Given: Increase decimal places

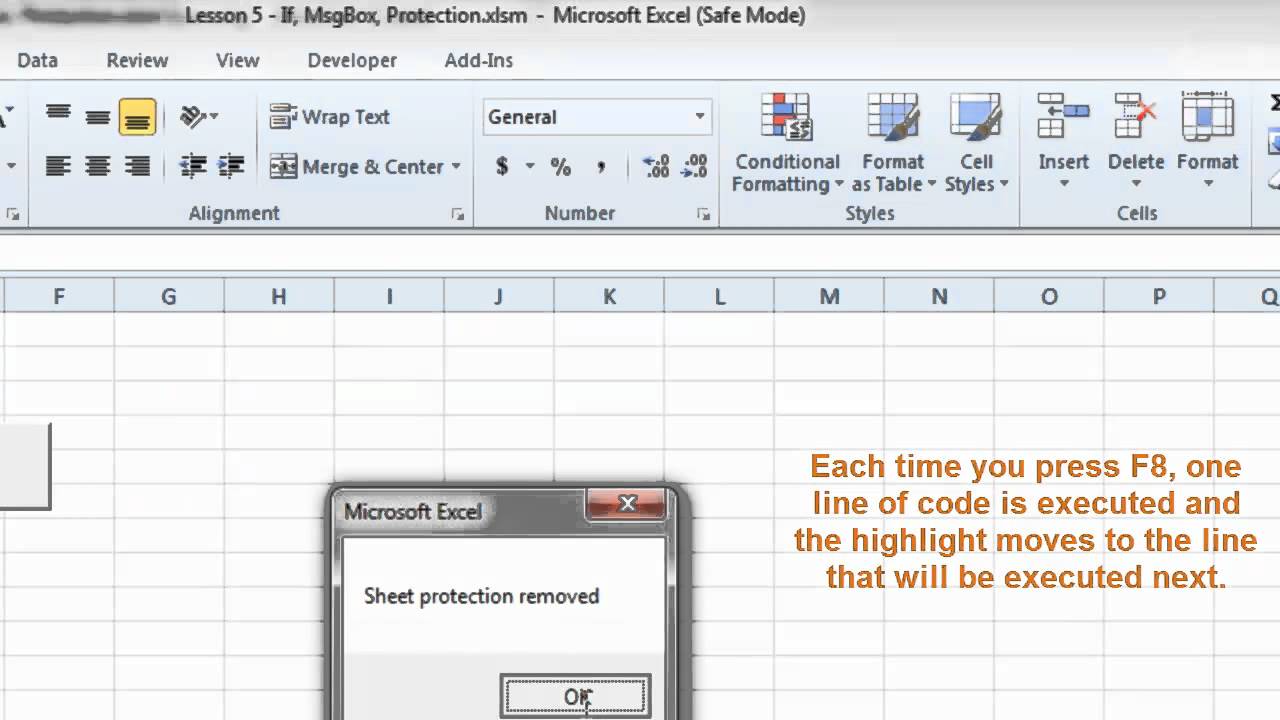Looking at the screenshot, I should coord(655,166).
